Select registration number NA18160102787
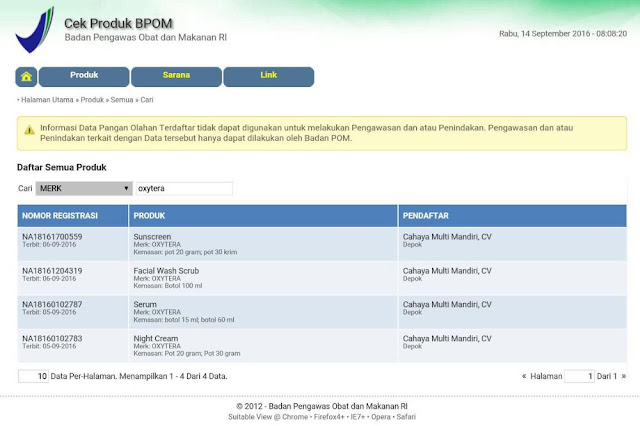 point(52,304)
